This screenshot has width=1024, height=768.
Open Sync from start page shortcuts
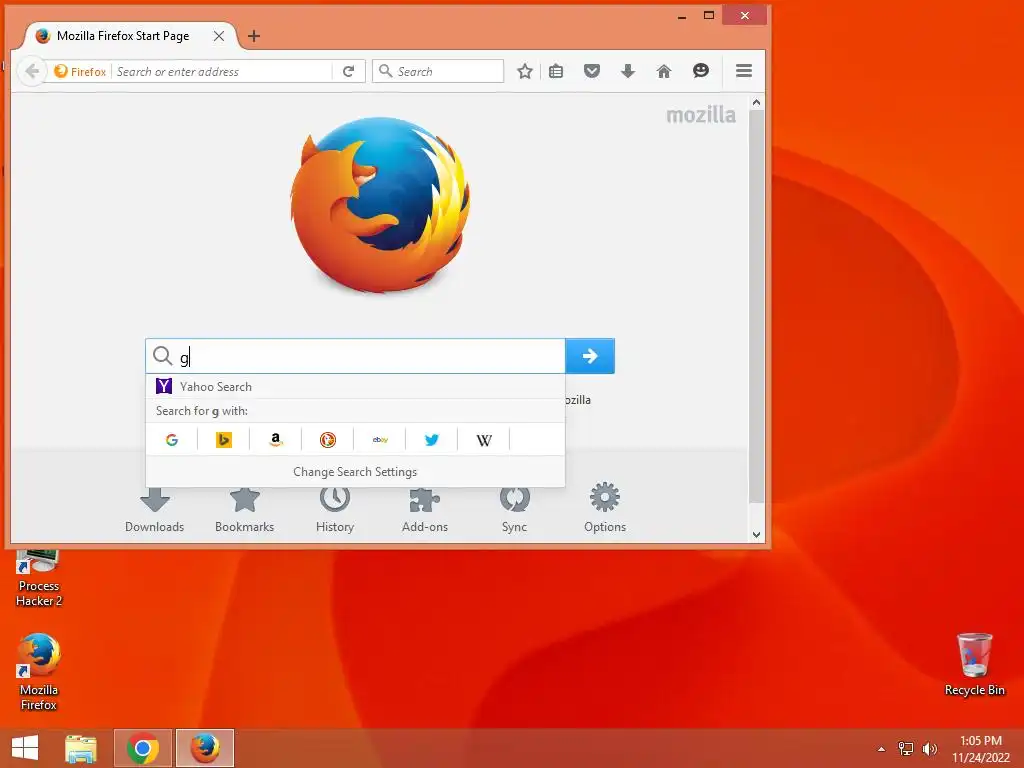click(515, 509)
